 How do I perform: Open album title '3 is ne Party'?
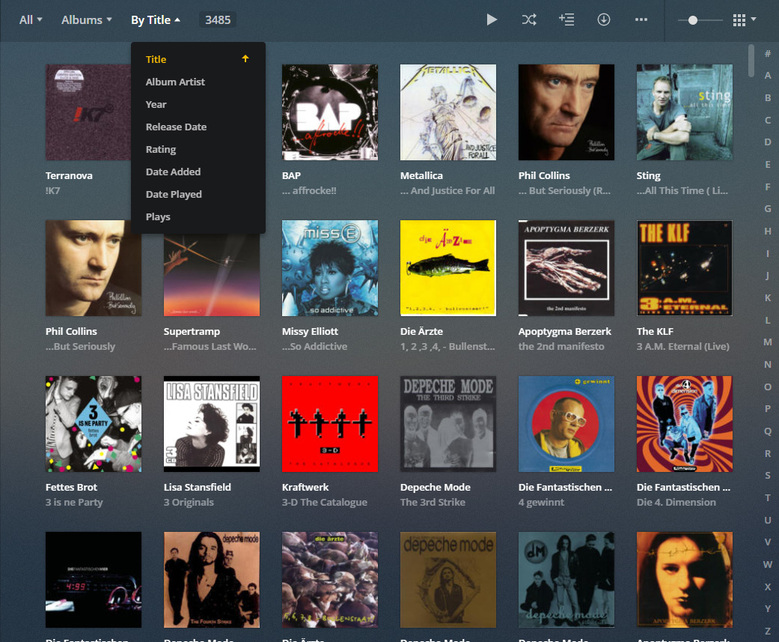click(74, 502)
